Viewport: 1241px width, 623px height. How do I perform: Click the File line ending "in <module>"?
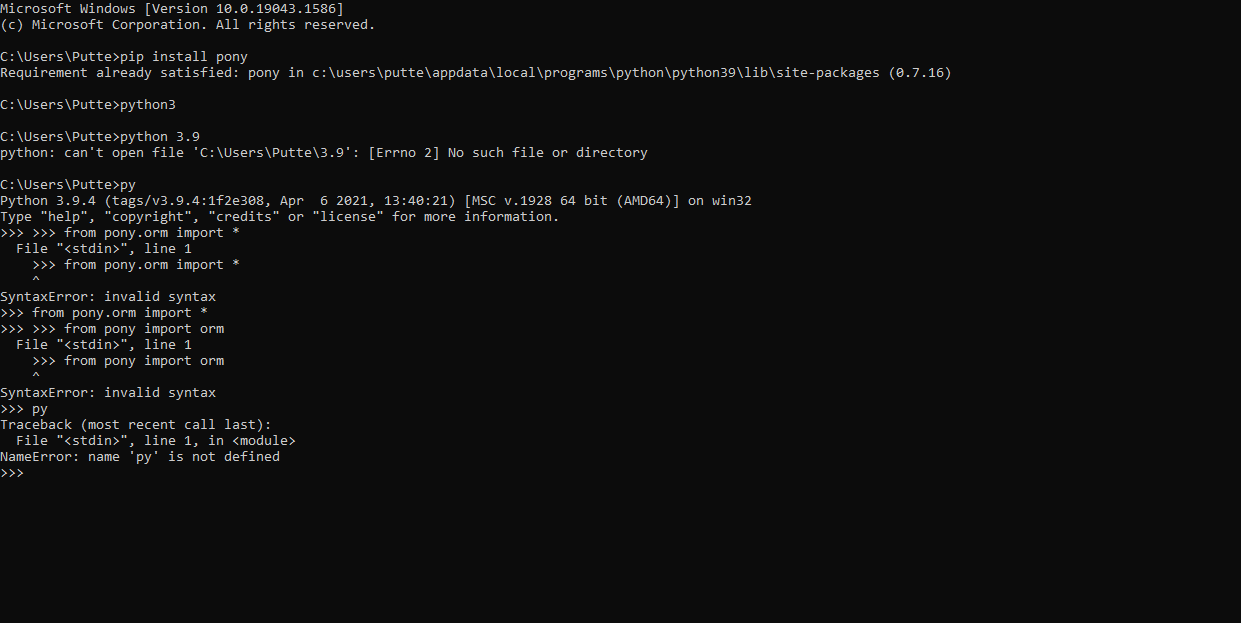[155, 441]
